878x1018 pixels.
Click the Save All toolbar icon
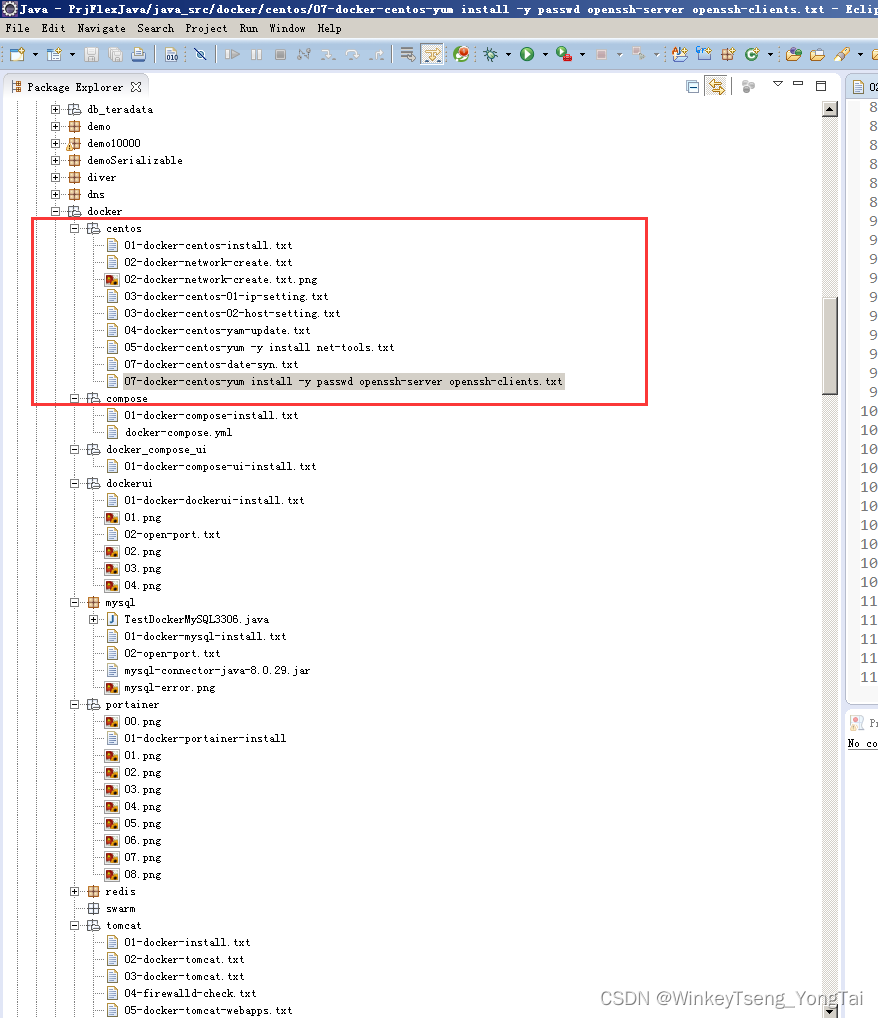pyautogui.click(x=117, y=55)
